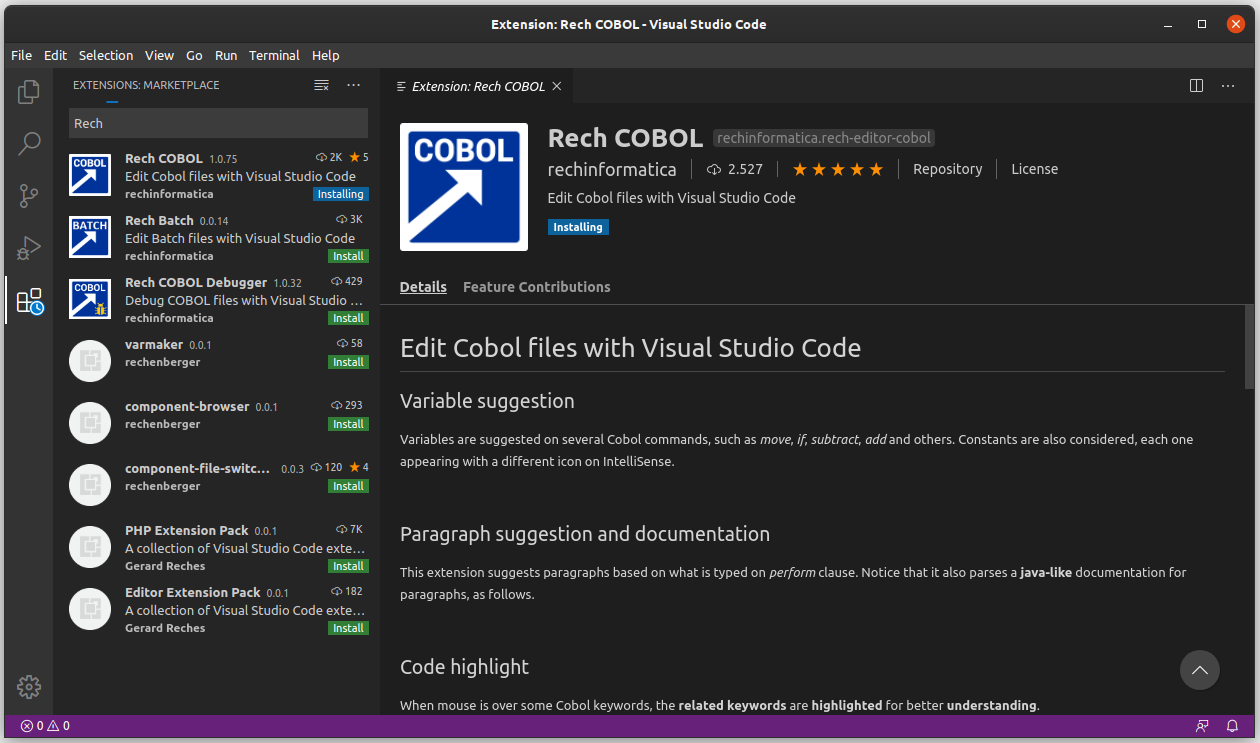View the Rech COBOL License
Image resolution: width=1260 pixels, height=743 pixels.
tap(1034, 169)
